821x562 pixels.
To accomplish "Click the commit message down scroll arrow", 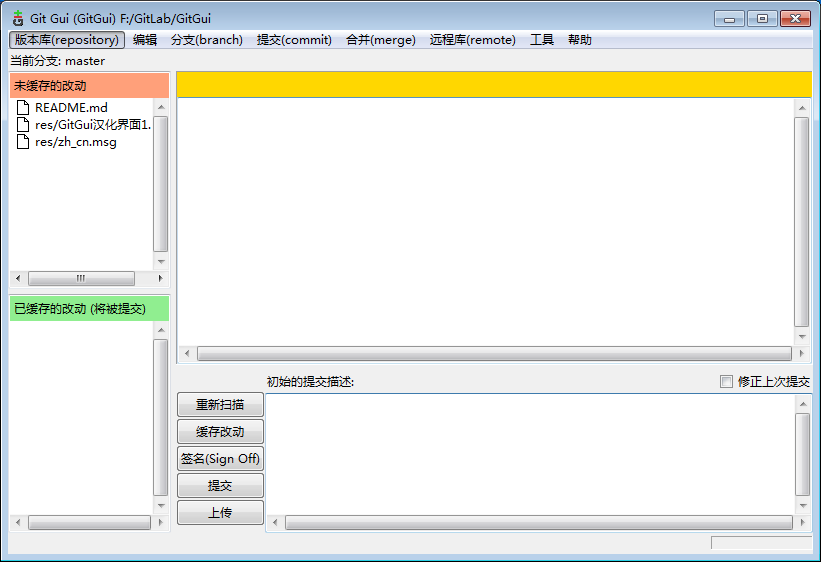I will click(x=803, y=505).
